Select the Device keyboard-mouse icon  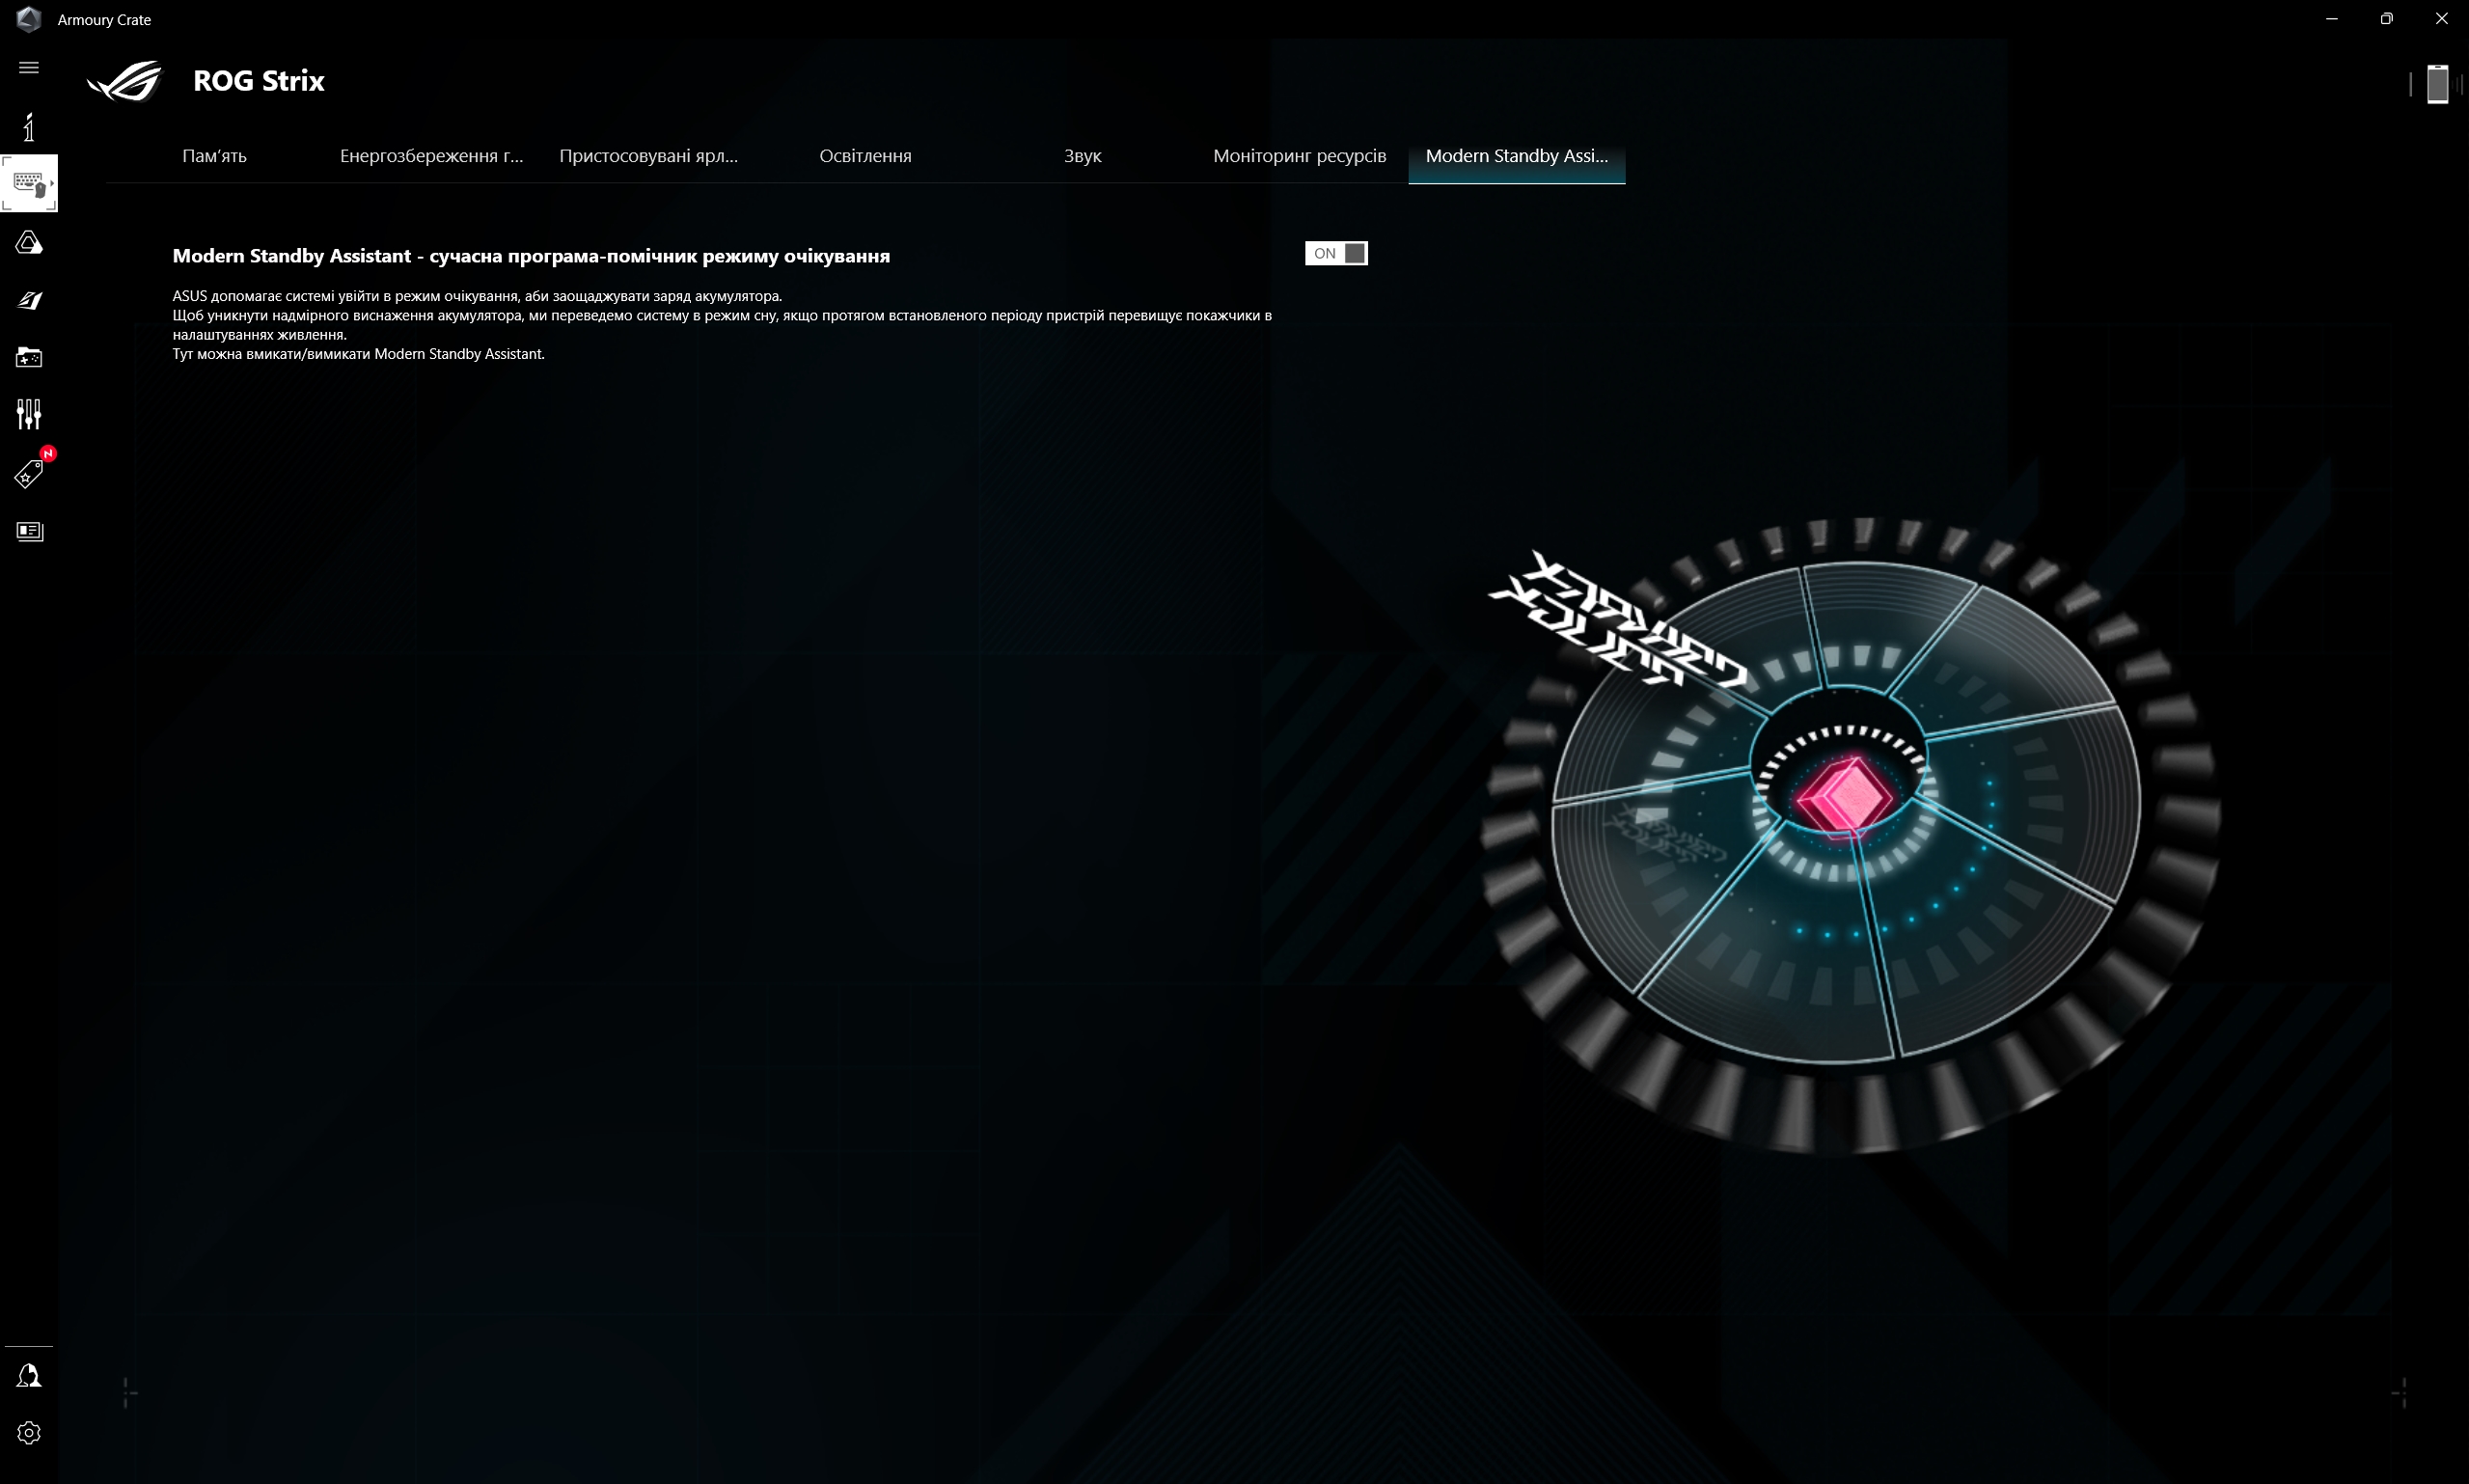click(x=27, y=183)
